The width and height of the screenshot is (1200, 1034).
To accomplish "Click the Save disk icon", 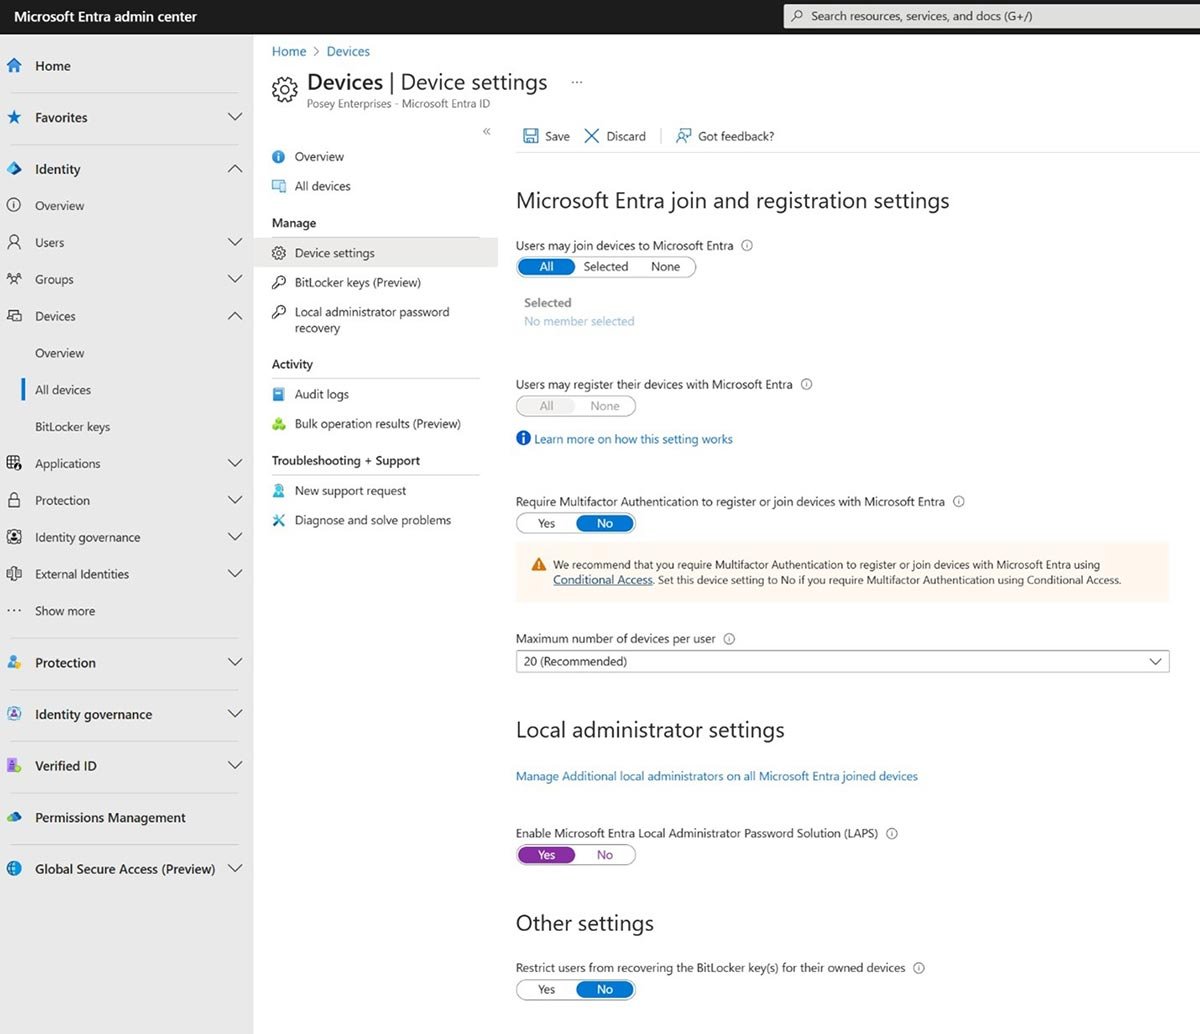I will (x=530, y=136).
